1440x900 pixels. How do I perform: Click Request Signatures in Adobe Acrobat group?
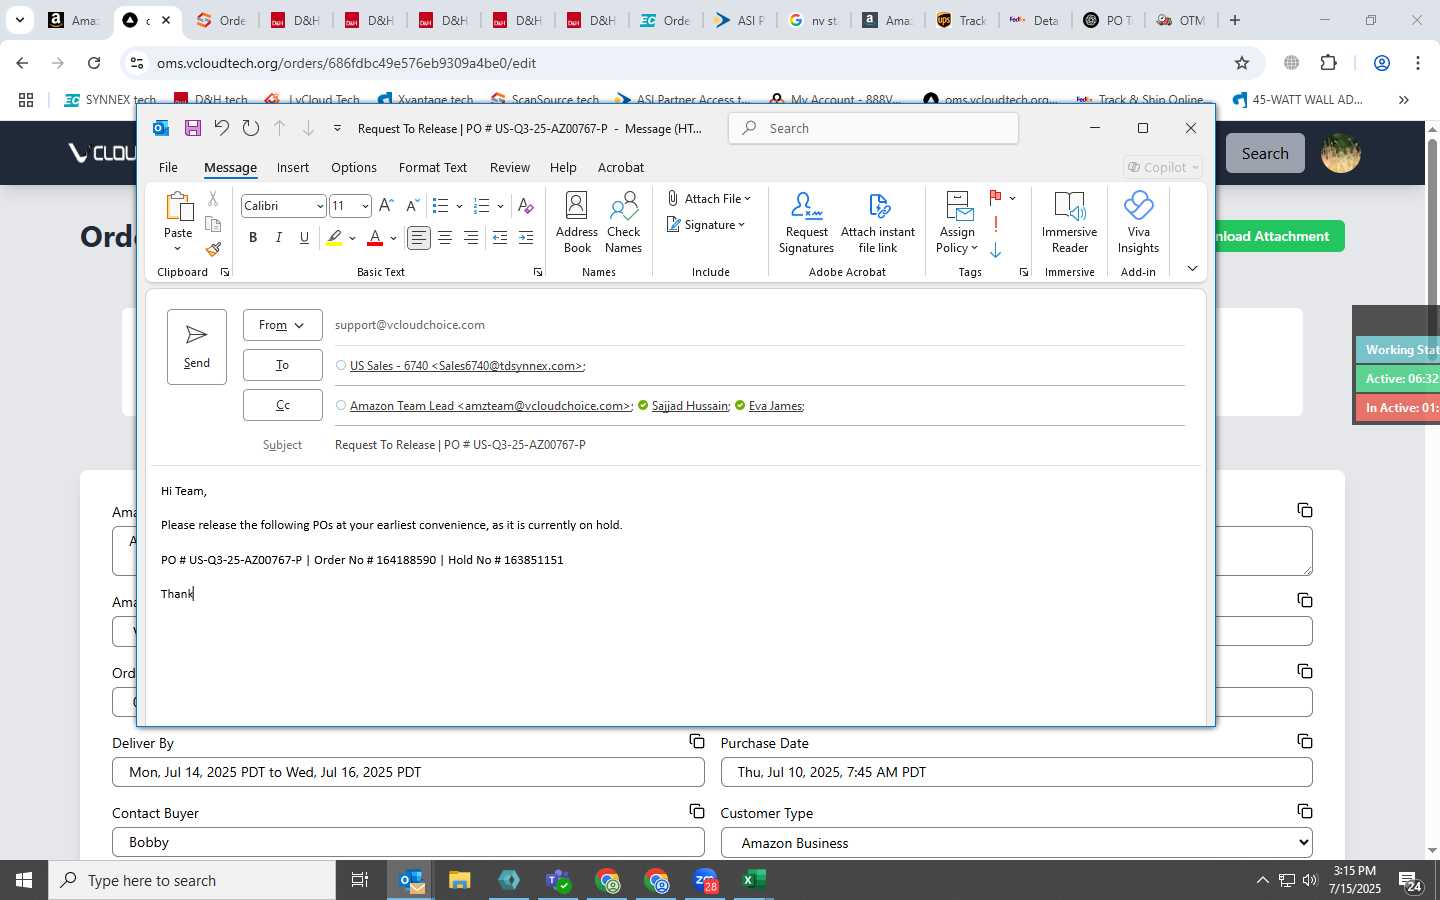(806, 223)
